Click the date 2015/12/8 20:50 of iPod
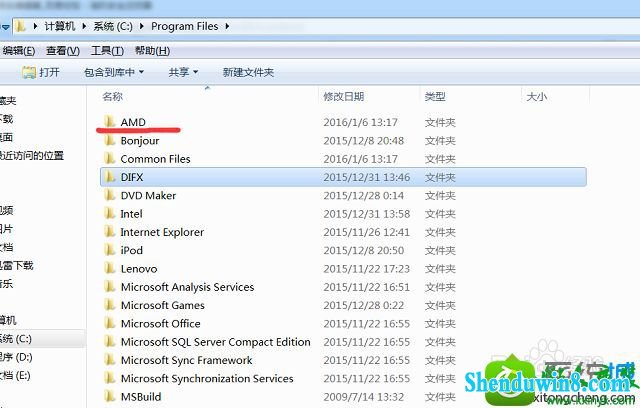 pos(364,250)
